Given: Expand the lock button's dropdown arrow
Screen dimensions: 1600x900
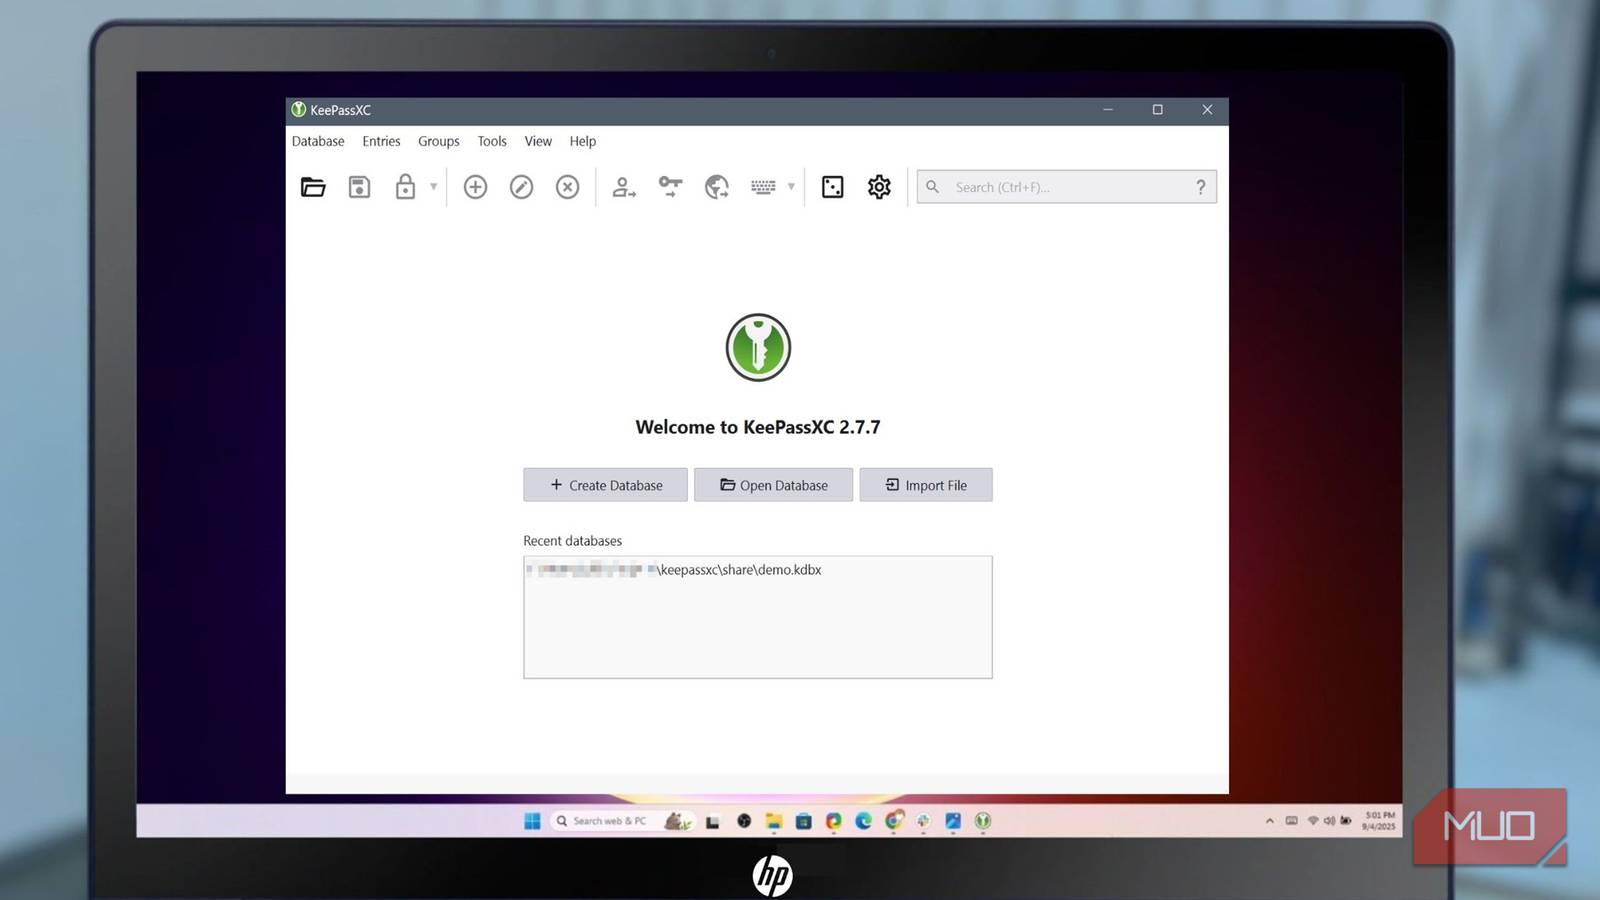Looking at the screenshot, I should click(432, 187).
